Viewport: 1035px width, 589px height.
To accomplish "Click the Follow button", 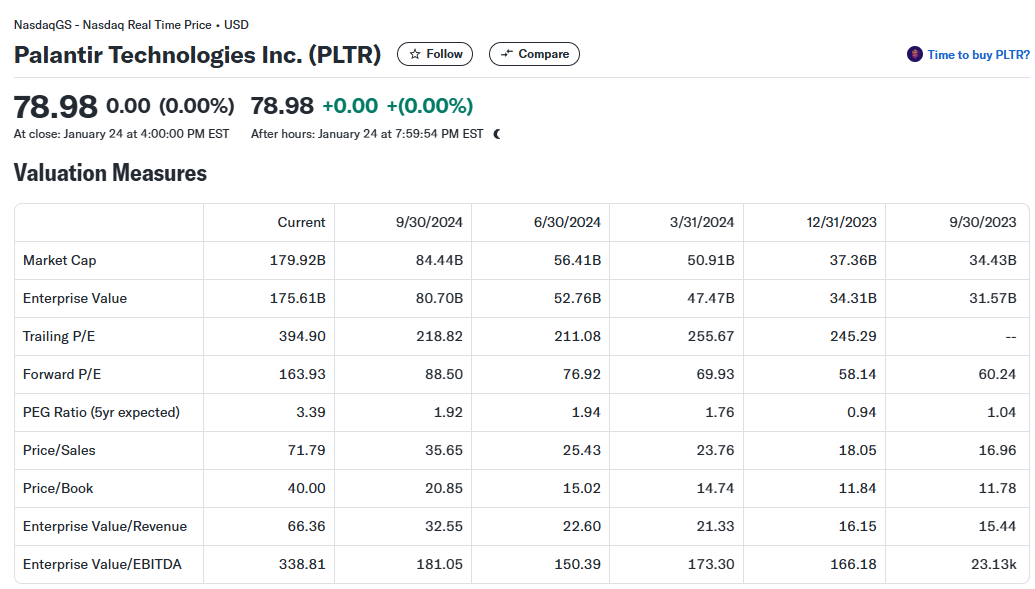I will (434, 54).
